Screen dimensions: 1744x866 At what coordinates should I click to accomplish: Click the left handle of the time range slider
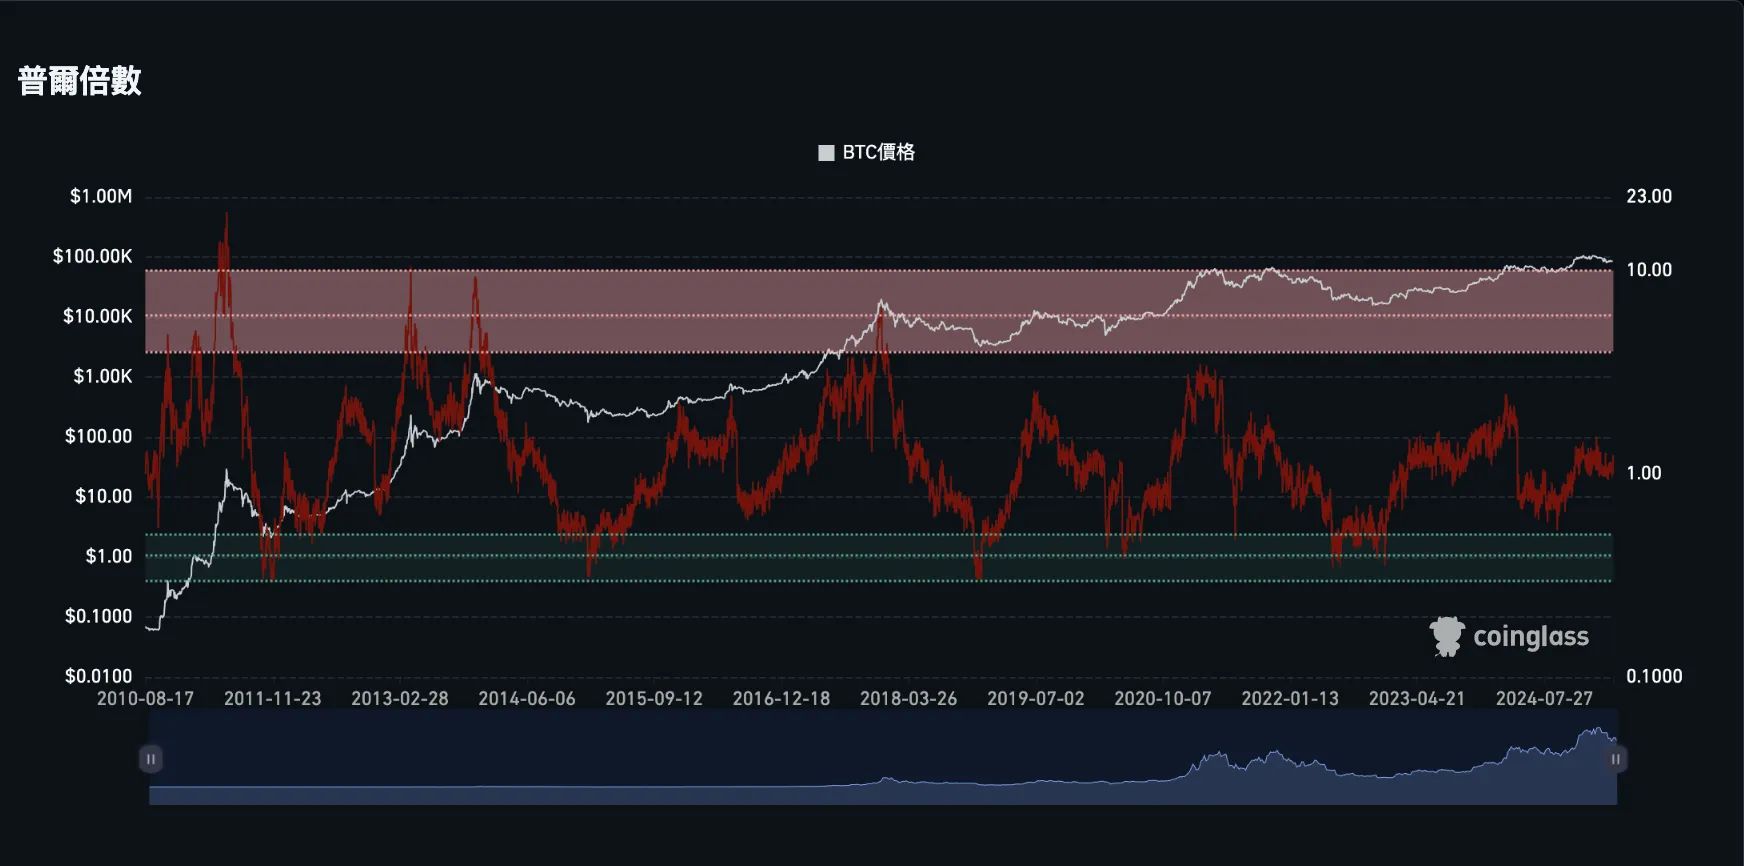[x=151, y=759]
